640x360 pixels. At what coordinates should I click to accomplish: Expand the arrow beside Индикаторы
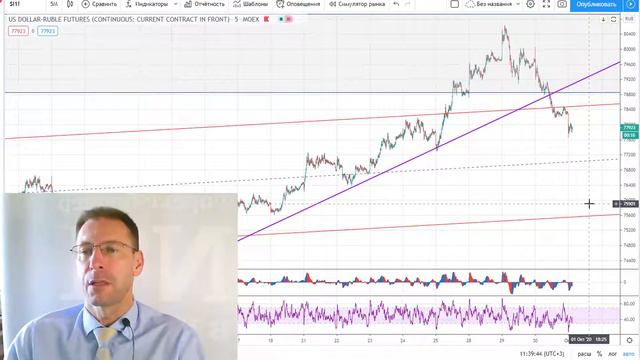coord(176,4)
